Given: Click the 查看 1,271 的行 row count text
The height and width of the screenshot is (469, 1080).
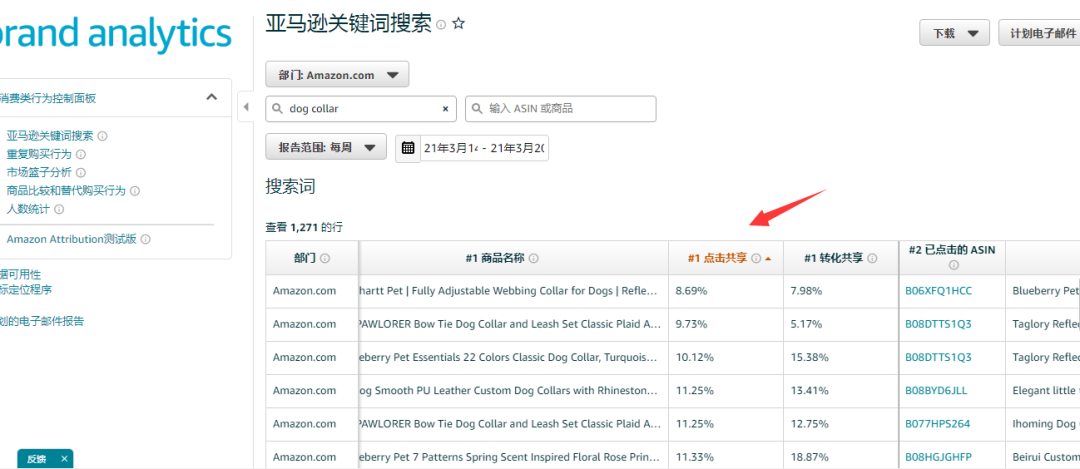Looking at the screenshot, I should pyautogui.click(x=304, y=226).
